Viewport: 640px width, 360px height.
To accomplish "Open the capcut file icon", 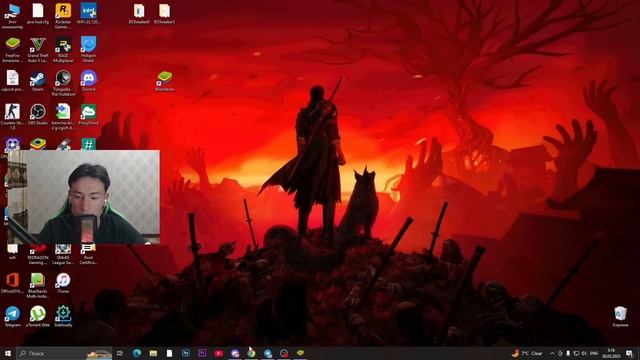I will click(x=12, y=81).
